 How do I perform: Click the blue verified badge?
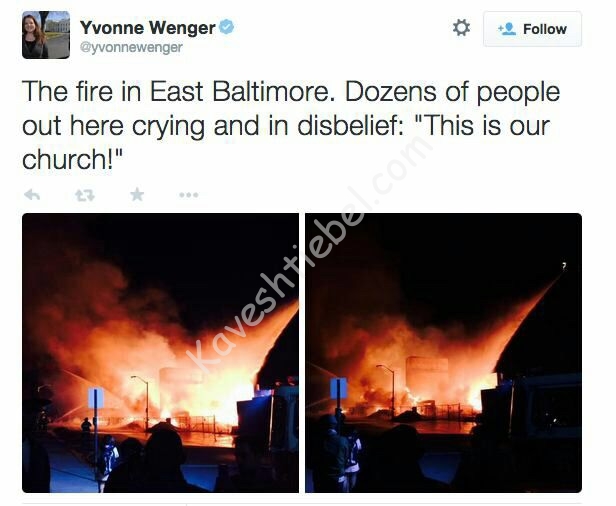coord(227,27)
